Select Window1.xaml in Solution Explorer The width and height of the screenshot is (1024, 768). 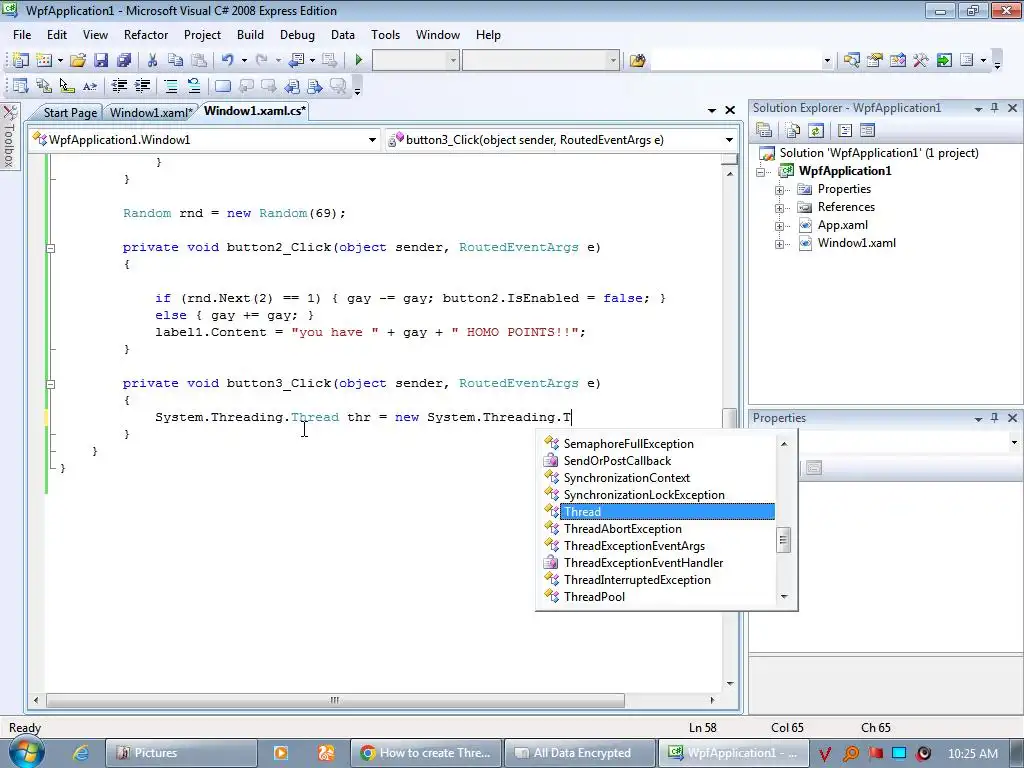(856, 243)
